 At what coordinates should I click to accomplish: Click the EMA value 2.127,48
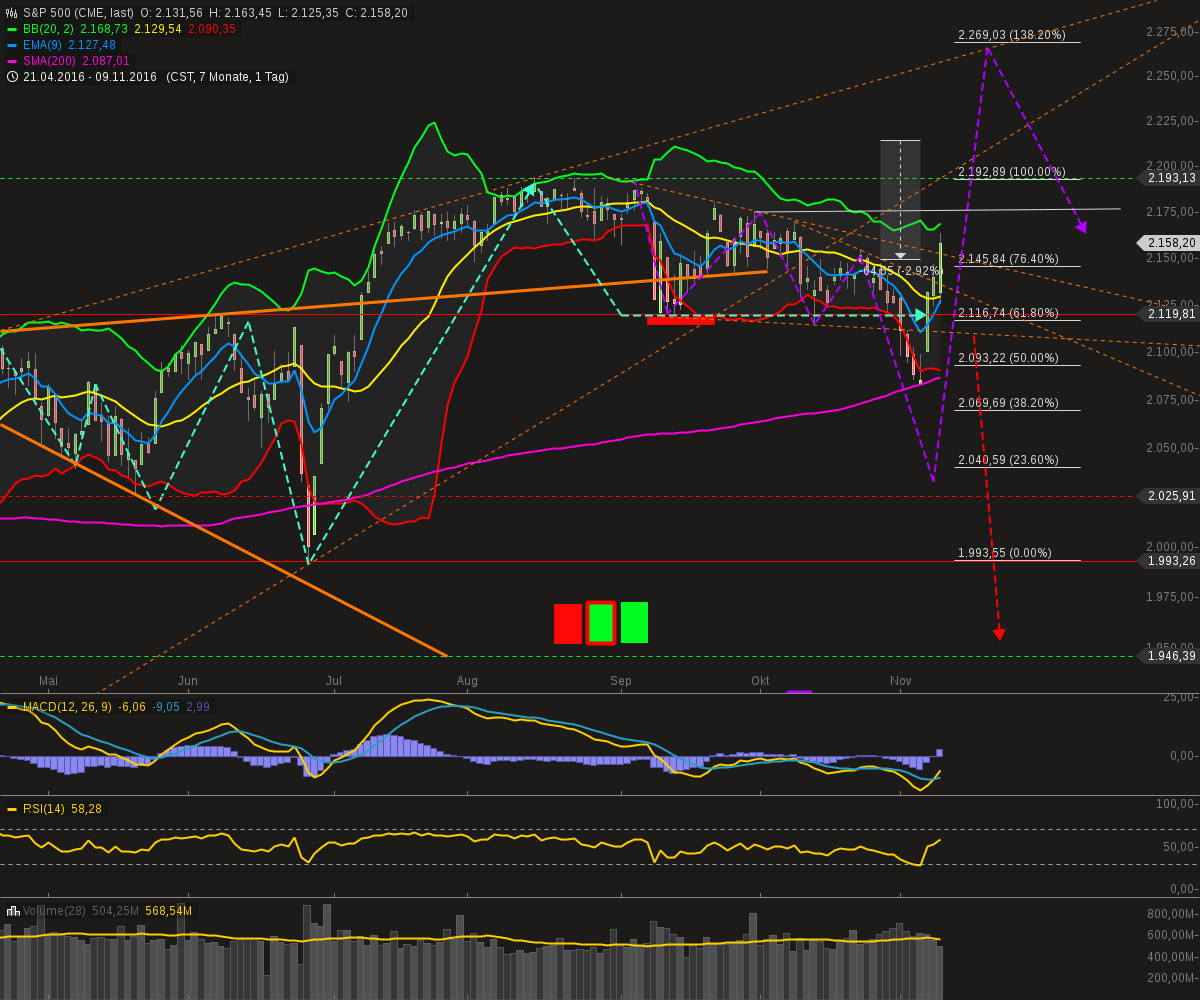coord(92,45)
